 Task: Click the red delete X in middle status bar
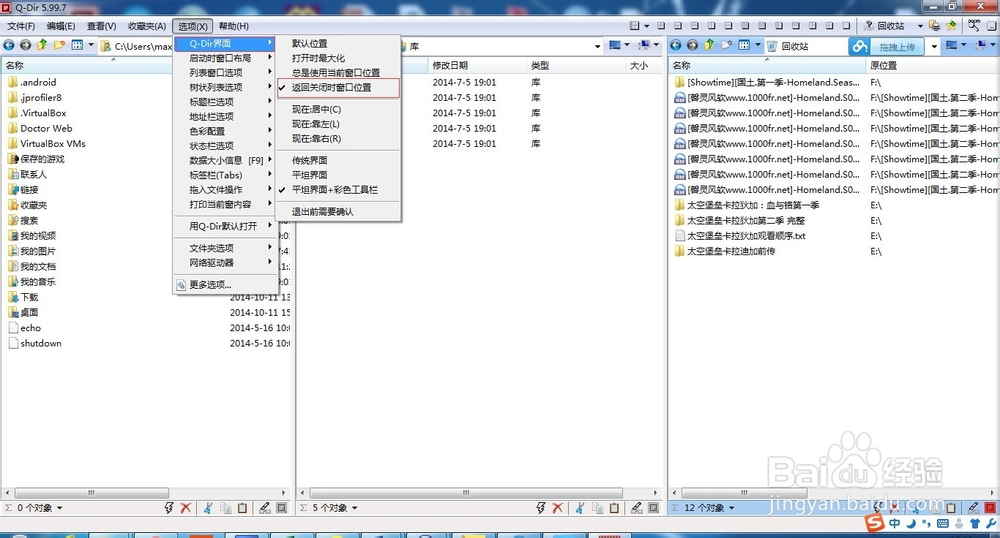557,508
